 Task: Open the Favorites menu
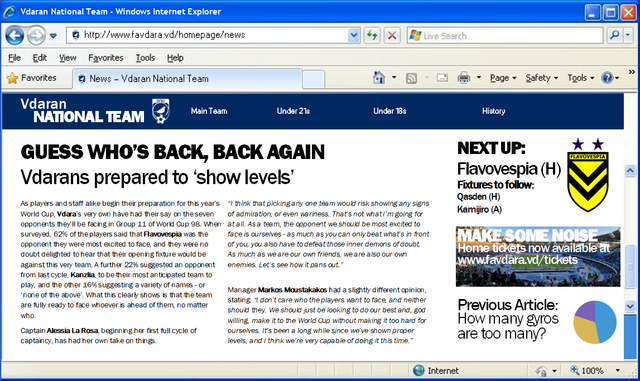pyautogui.click(x=106, y=58)
